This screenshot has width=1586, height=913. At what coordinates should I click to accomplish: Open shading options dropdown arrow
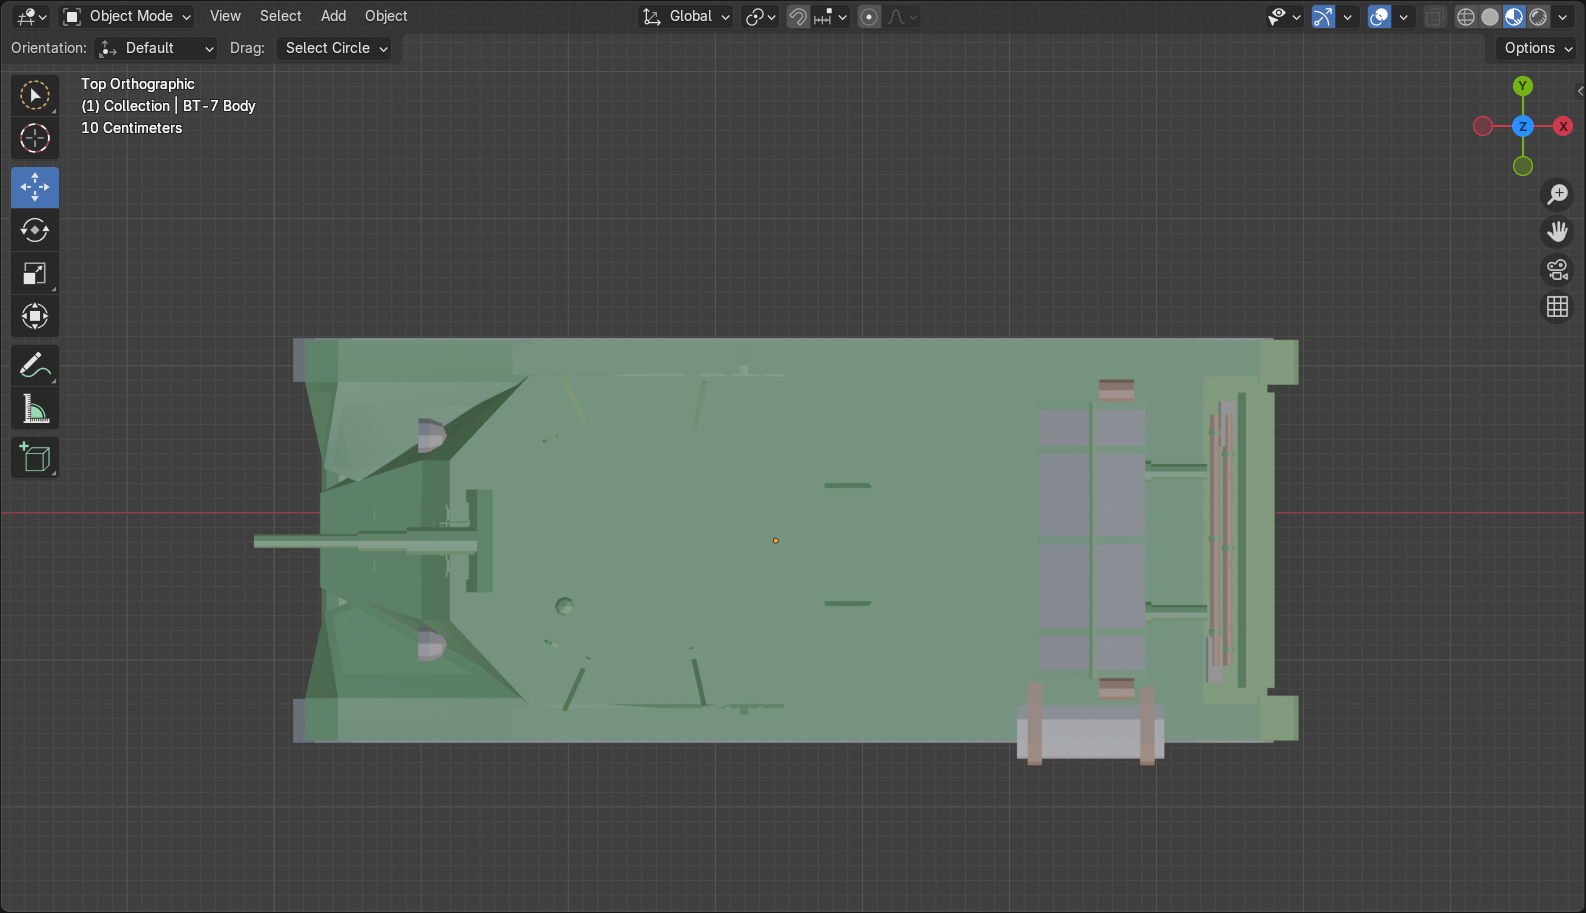(1563, 17)
